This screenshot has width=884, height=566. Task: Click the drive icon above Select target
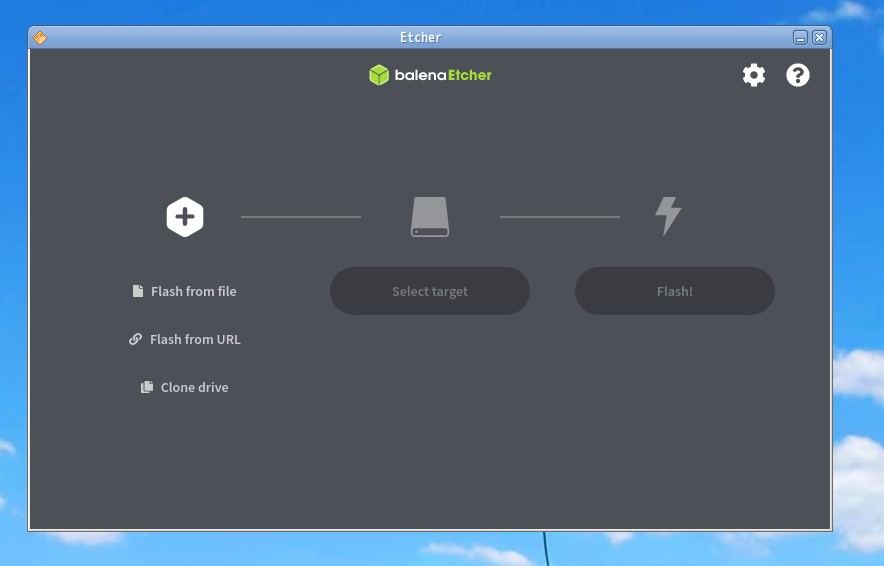coord(430,216)
